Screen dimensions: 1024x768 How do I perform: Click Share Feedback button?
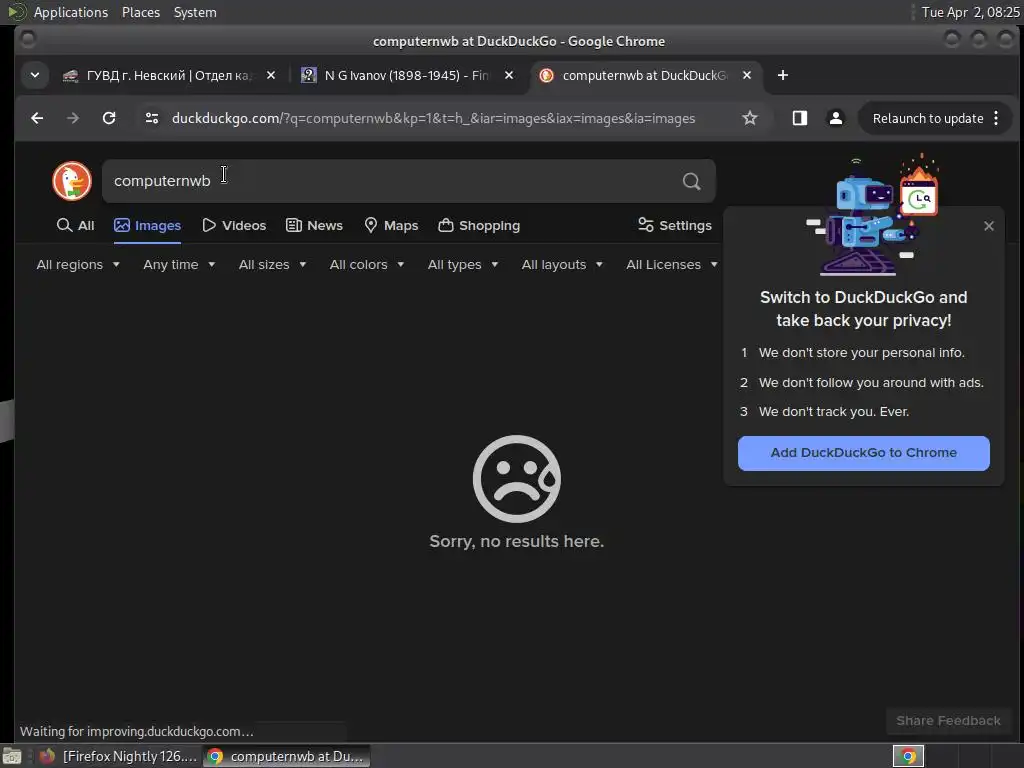click(948, 720)
